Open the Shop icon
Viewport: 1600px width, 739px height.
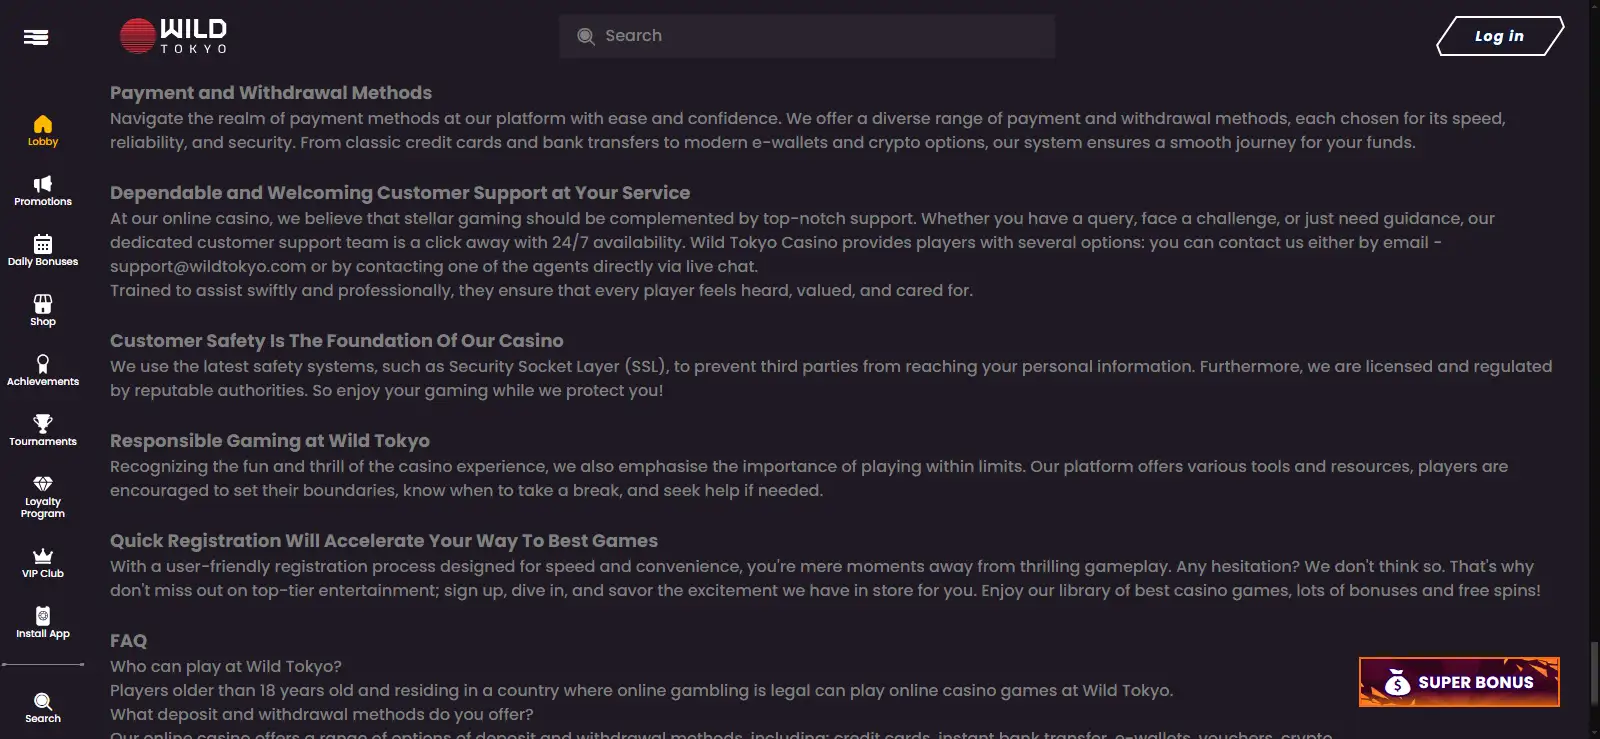(43, 304)
